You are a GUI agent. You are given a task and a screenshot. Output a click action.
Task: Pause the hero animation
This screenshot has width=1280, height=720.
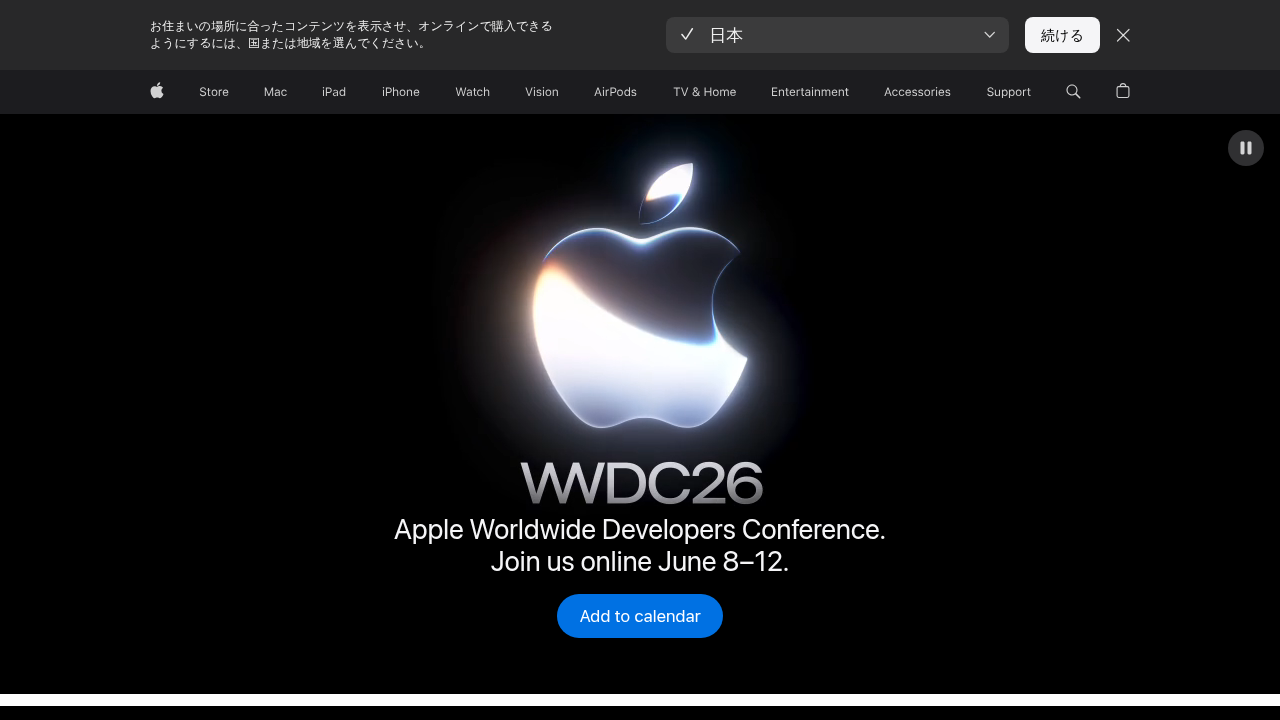click(1246, 148)
